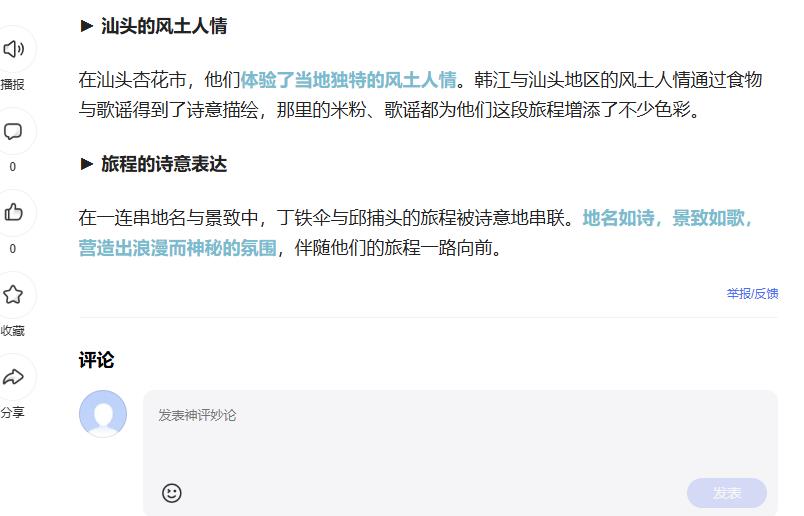Click the 播报 speaker icon

(x=13, y=49)
